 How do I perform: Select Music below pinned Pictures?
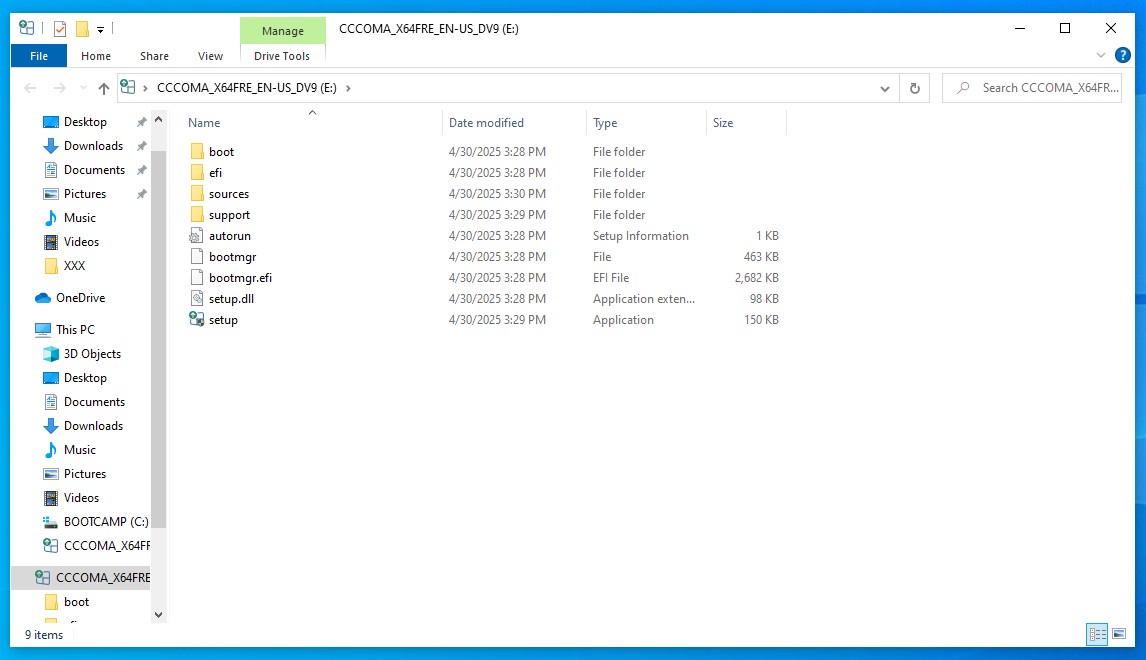point(80,218)
